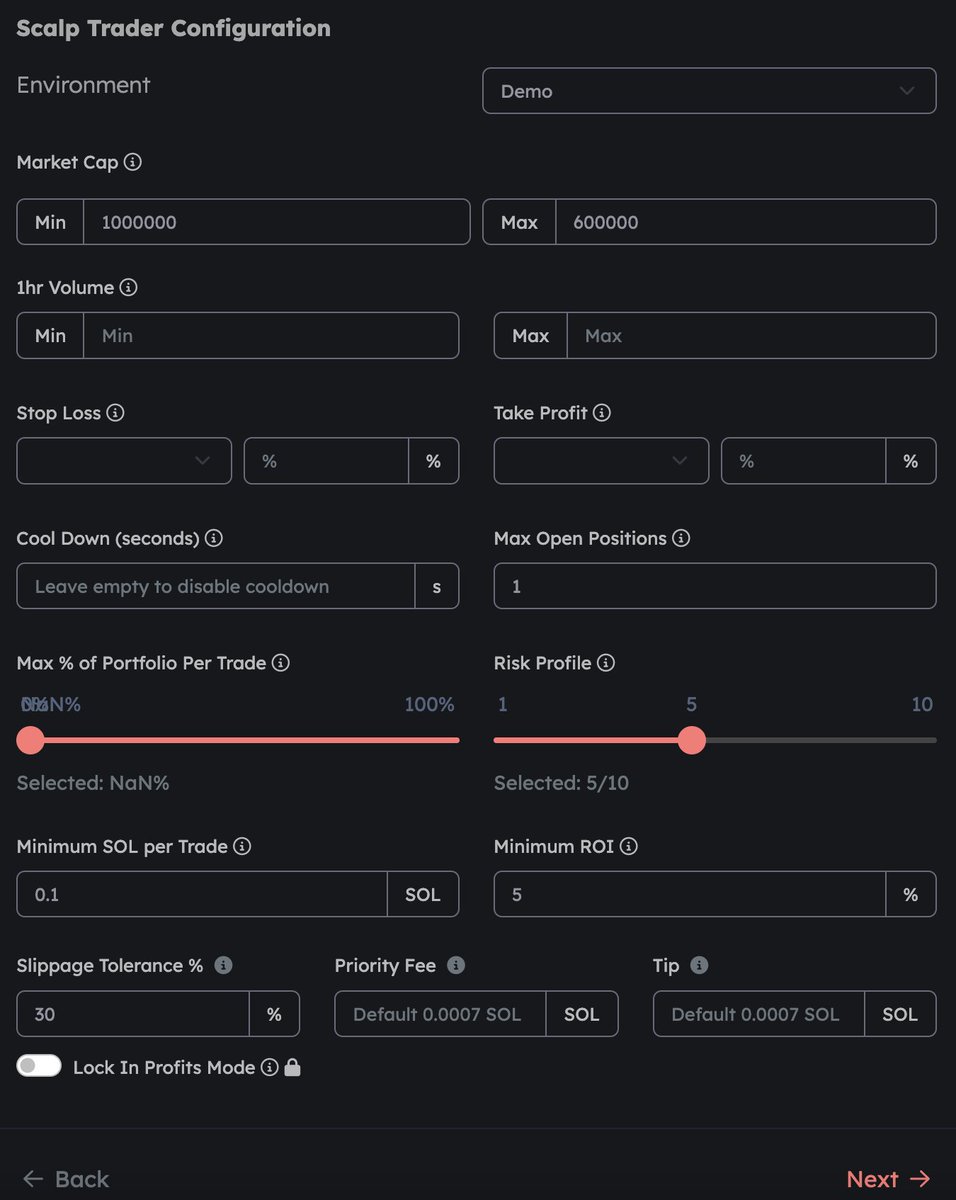Focus the Cool Down seconds field
The height and width of the screenshot is (1200, 956).
(x=216, y=586)
